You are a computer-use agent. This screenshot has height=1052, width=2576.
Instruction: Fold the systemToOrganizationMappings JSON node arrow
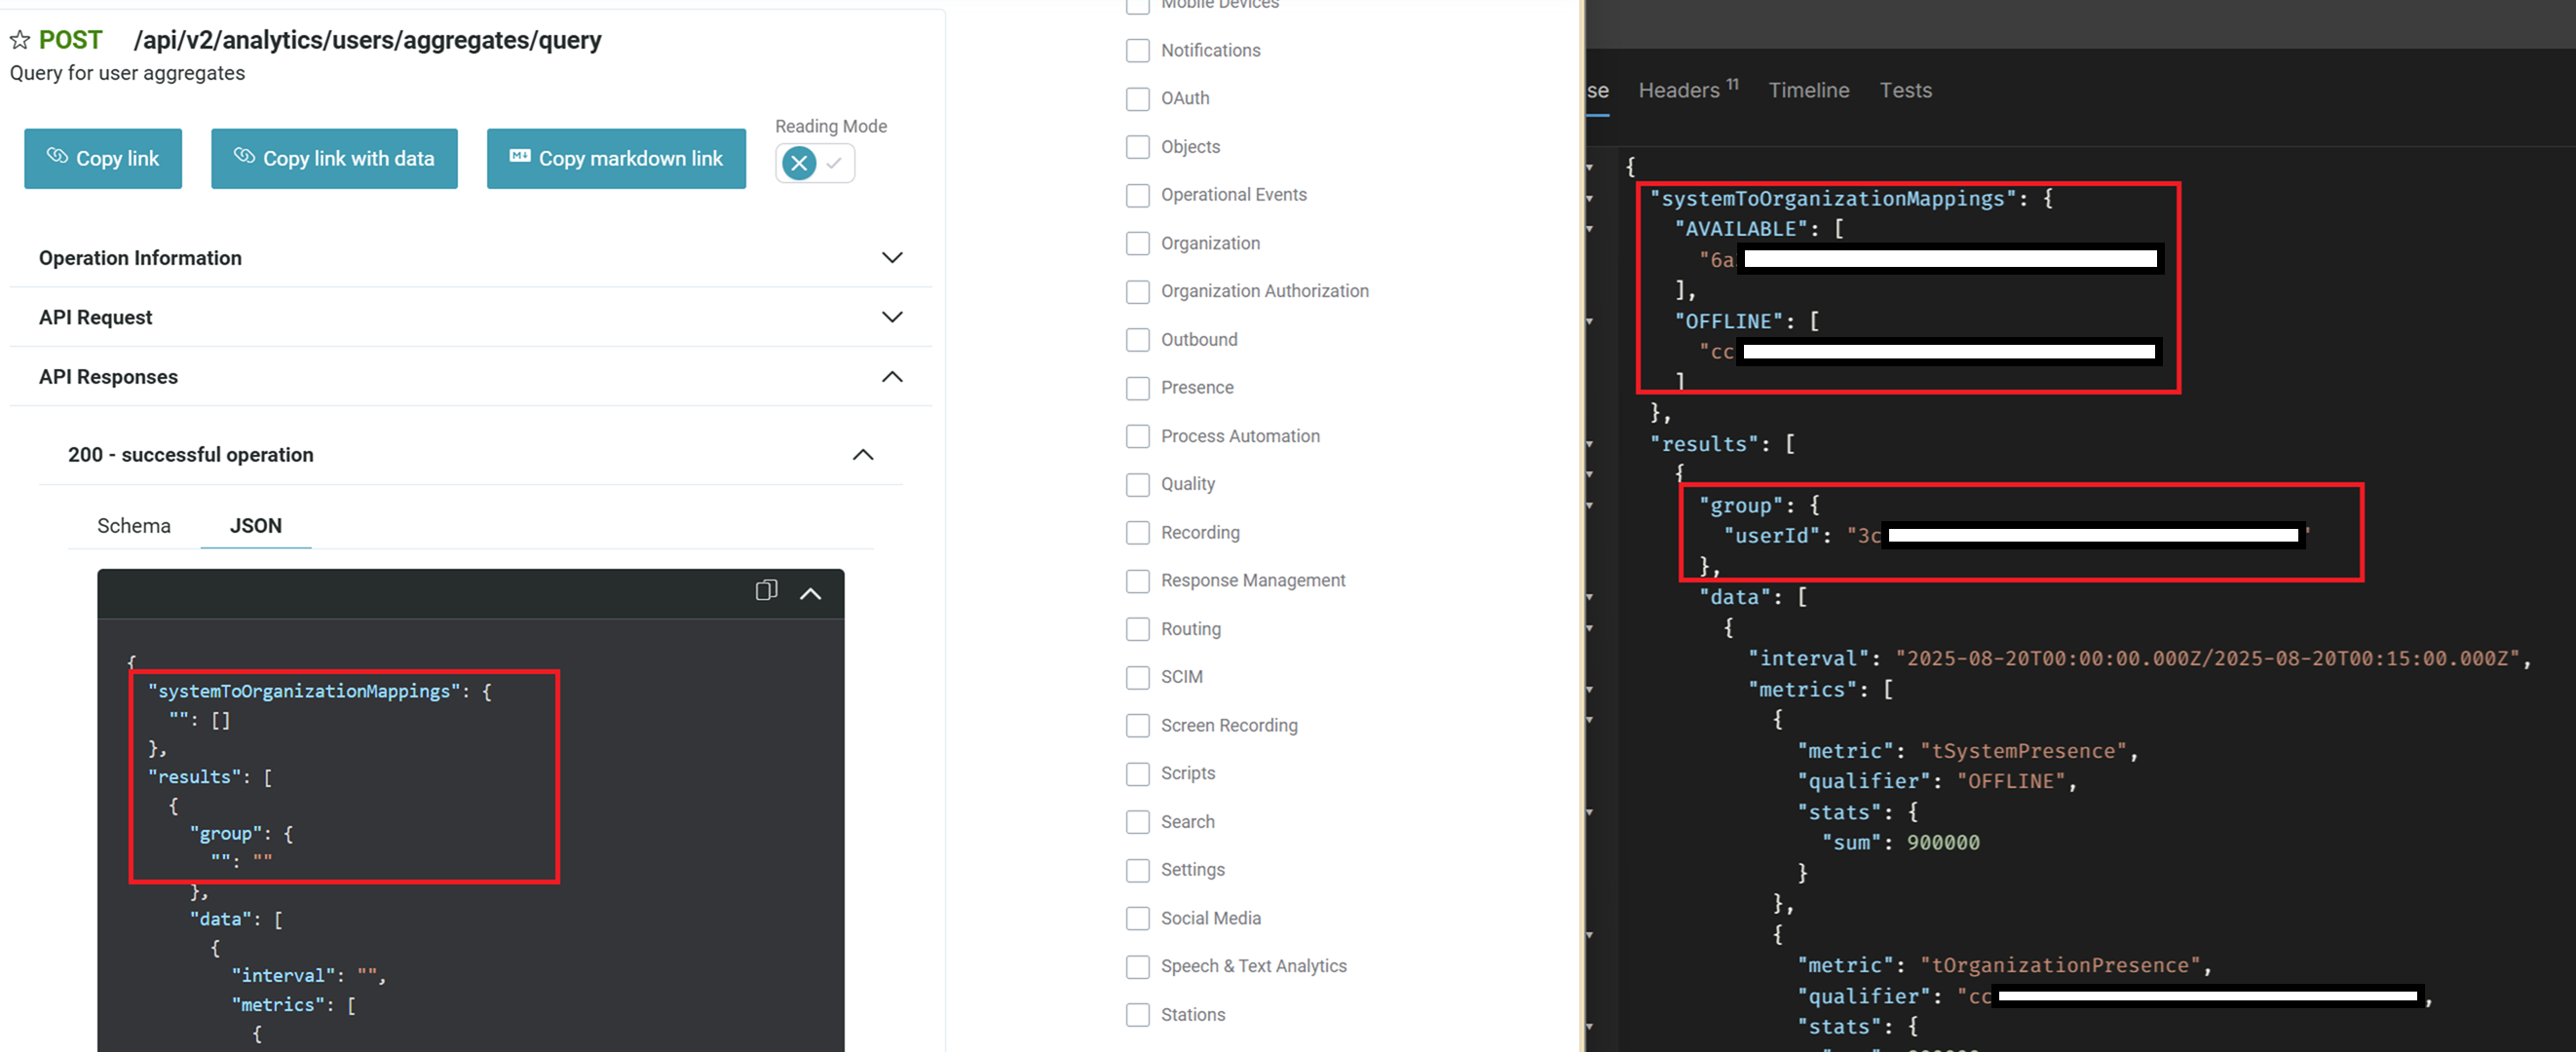coord(1590,199)
